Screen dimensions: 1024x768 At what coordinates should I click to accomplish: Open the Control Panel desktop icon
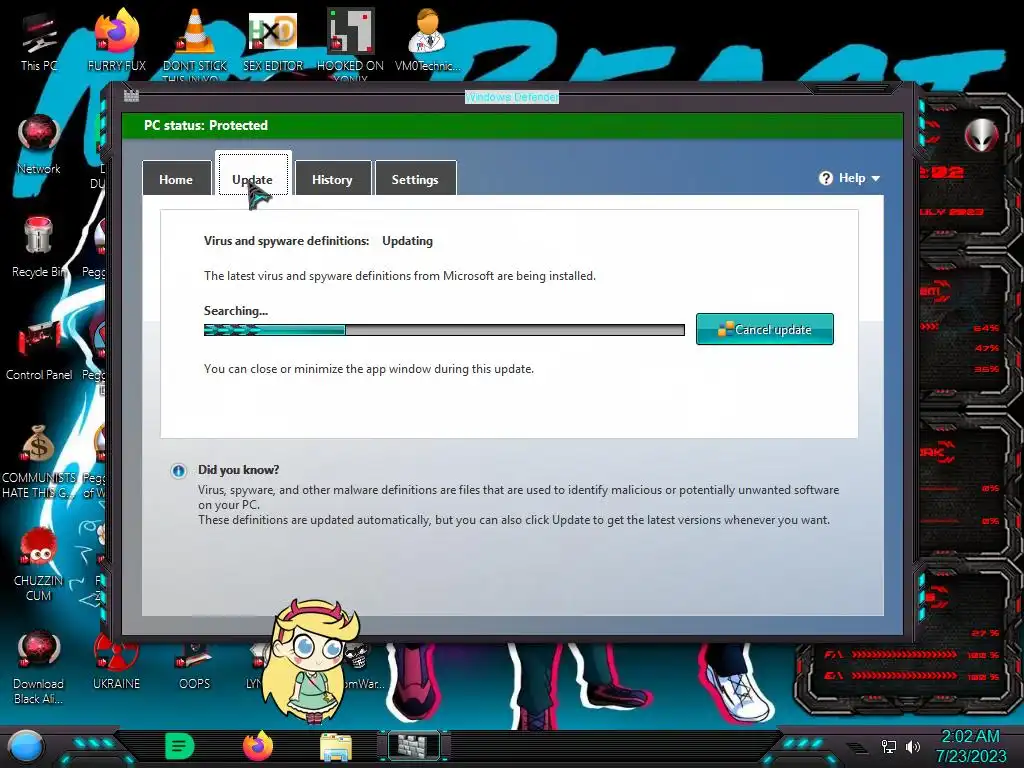coord(39,350)
